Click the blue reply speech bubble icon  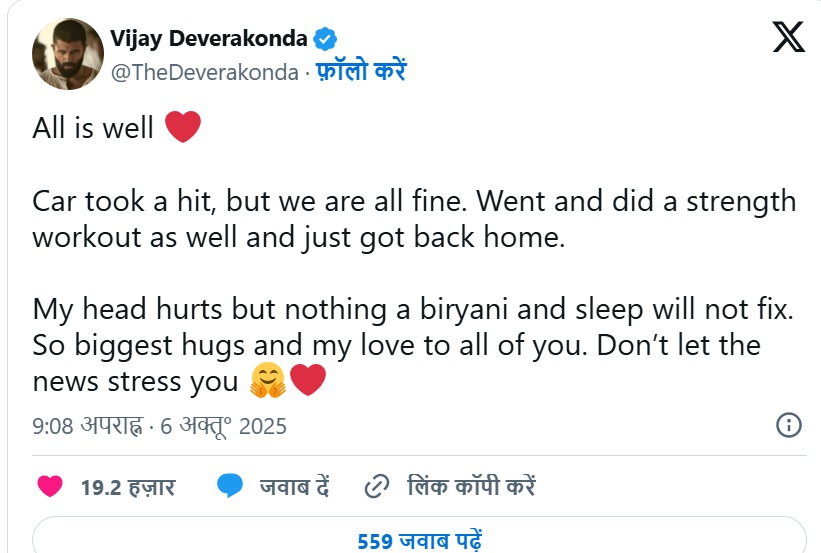230,487
